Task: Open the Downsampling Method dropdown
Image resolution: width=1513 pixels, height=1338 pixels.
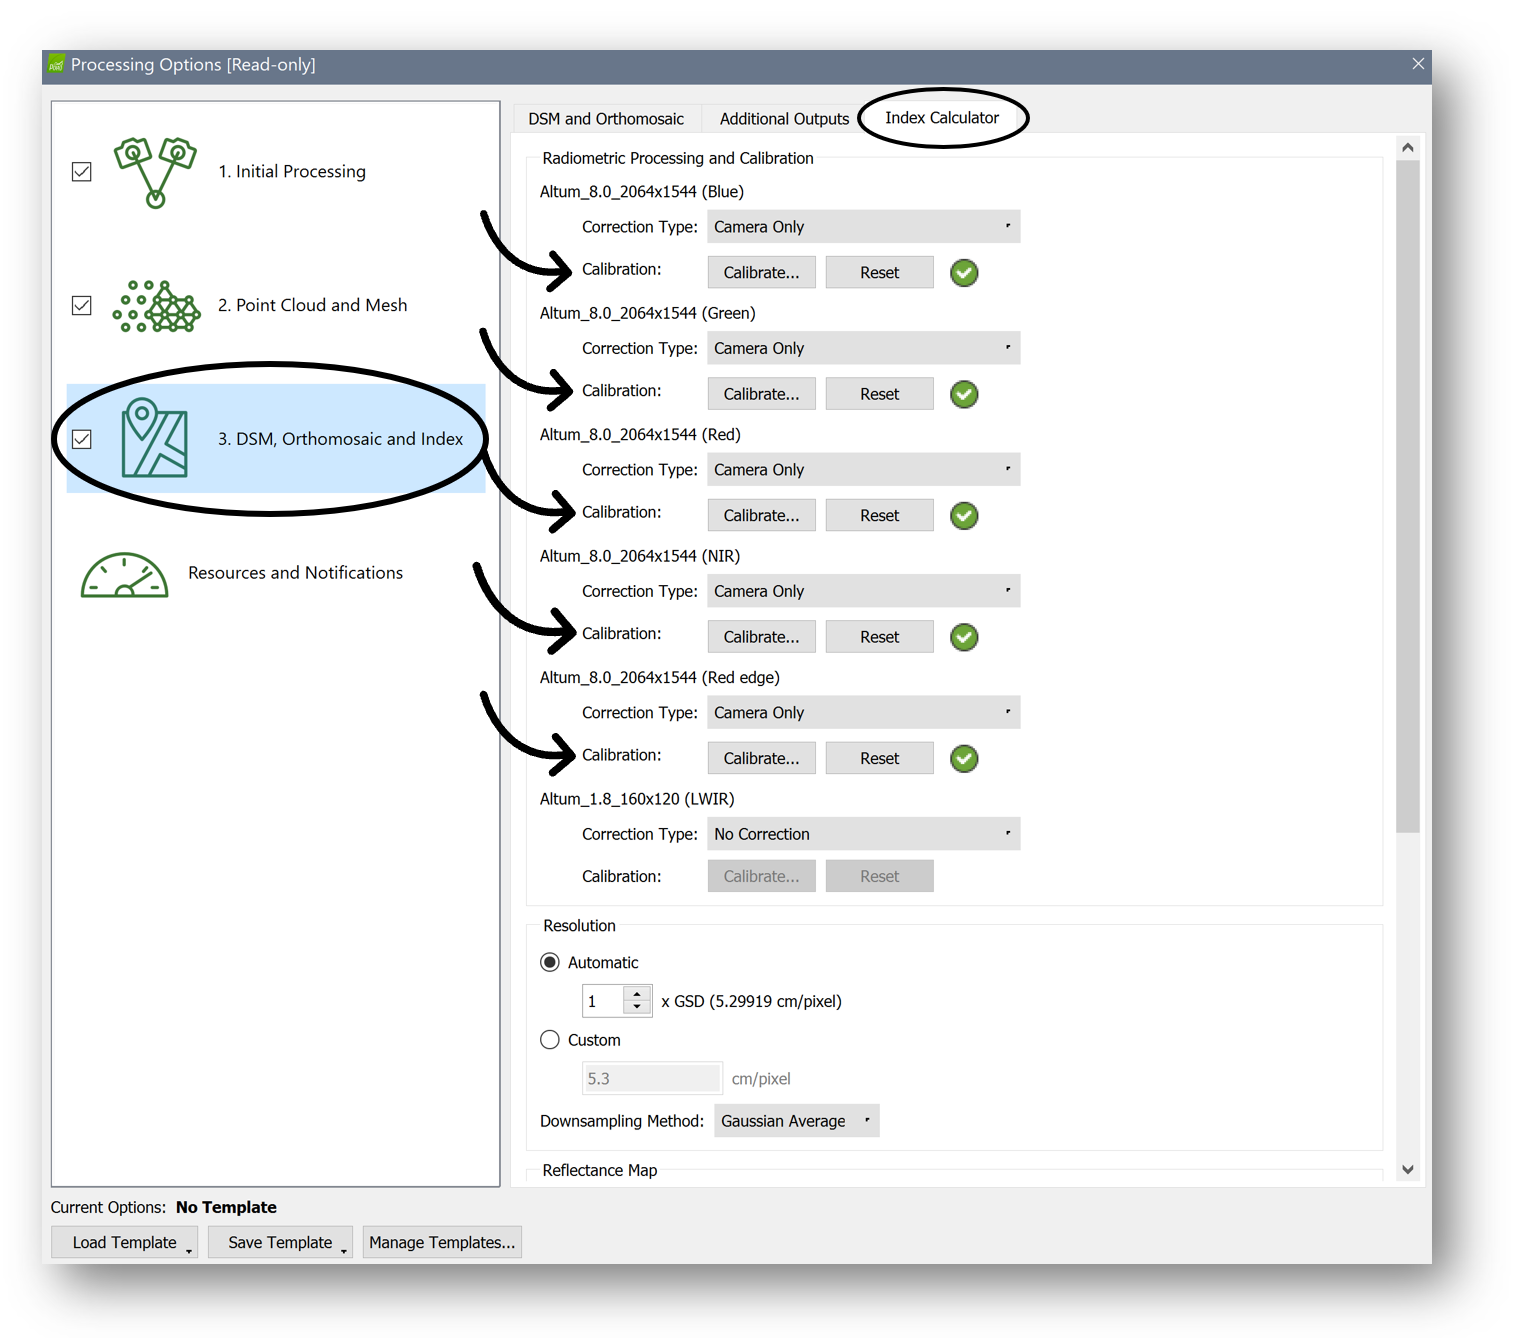Action: click(796, 1121)
